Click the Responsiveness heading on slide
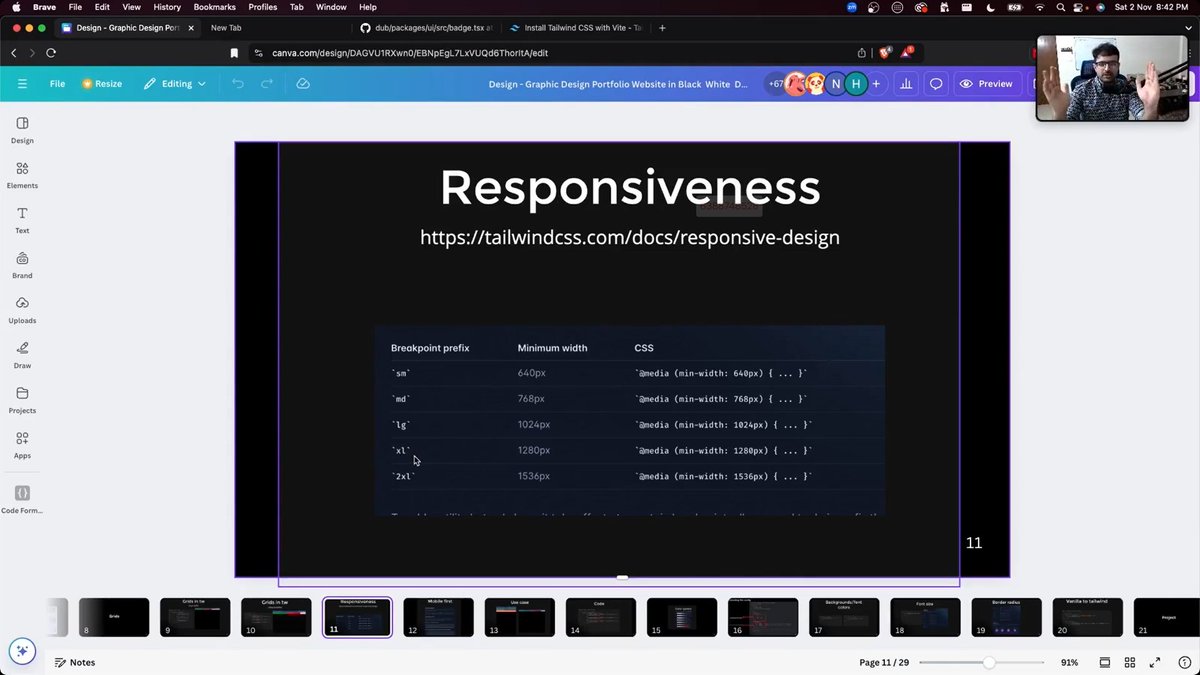This screenshot has width=1200, height=675. pos(630,188)
